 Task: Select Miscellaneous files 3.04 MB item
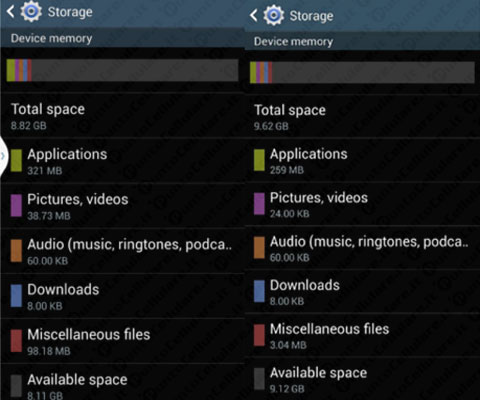click(362, 335)
